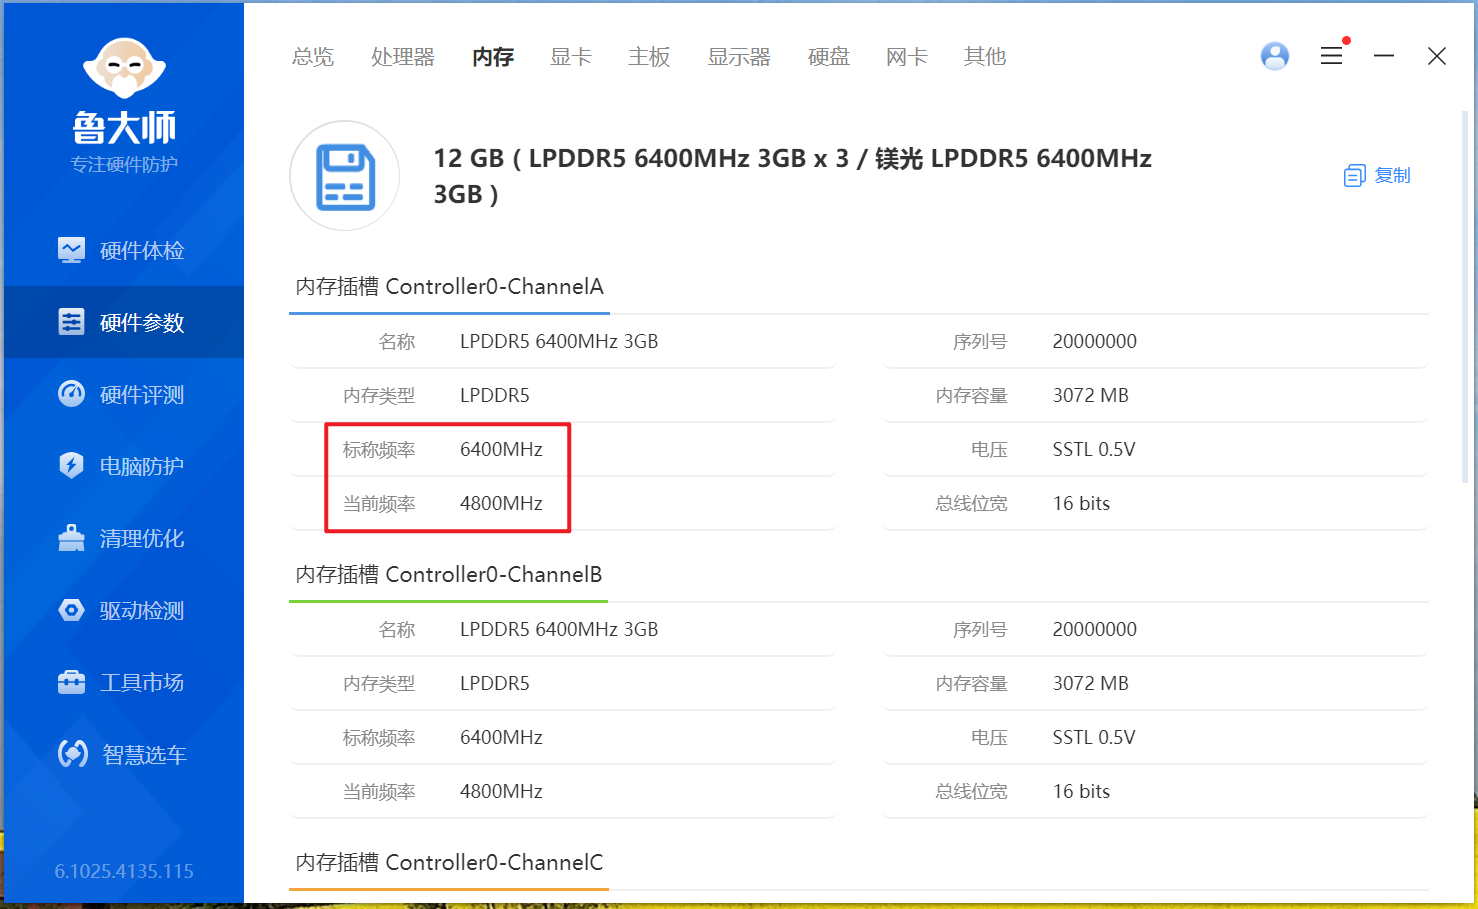Click ChannelA 电压 value SSTL 0.5V
Screen dimensions: 1478x909
pyautogui.click(x=1094, y=449)
